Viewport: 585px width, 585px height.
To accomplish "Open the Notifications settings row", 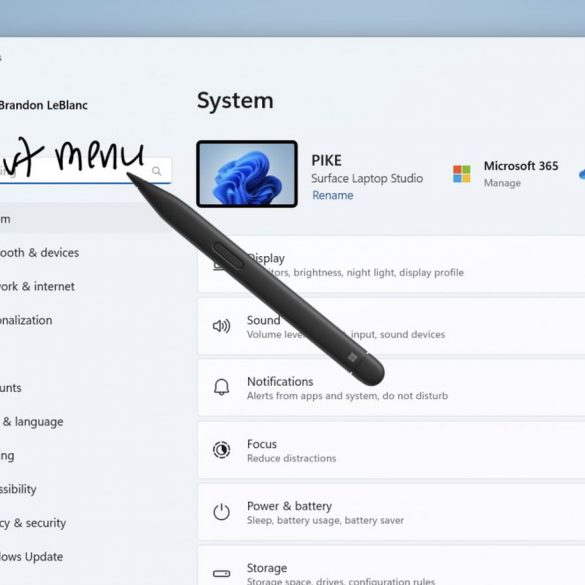I will click(x=391, y=388).
